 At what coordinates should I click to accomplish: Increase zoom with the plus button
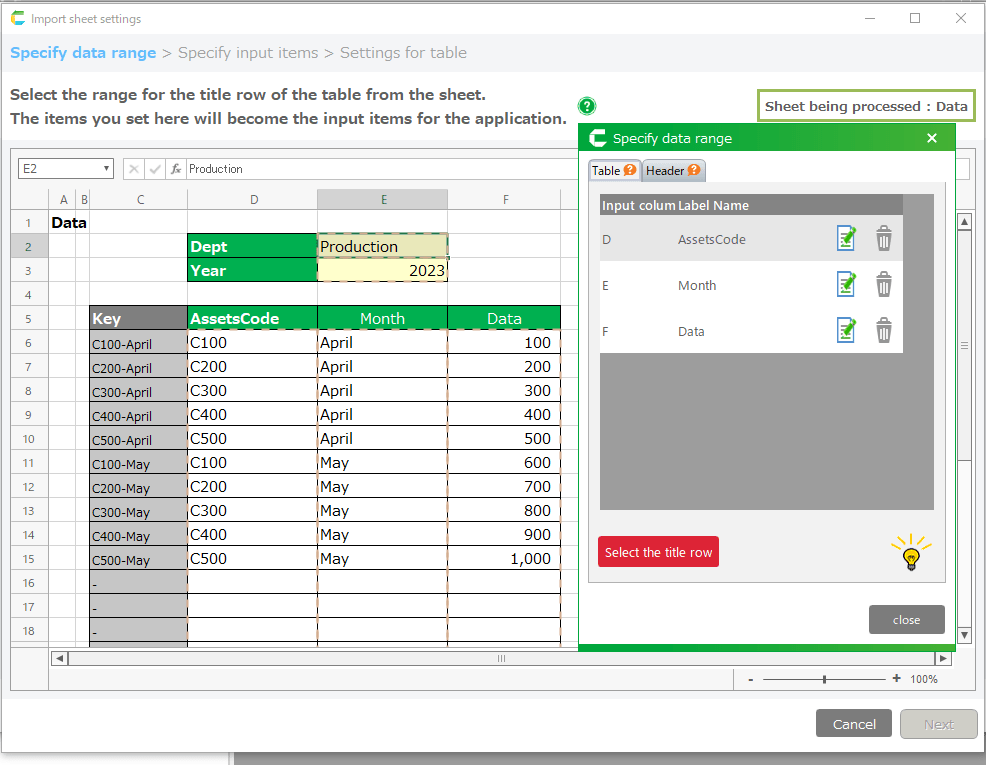tap(896, 679)
